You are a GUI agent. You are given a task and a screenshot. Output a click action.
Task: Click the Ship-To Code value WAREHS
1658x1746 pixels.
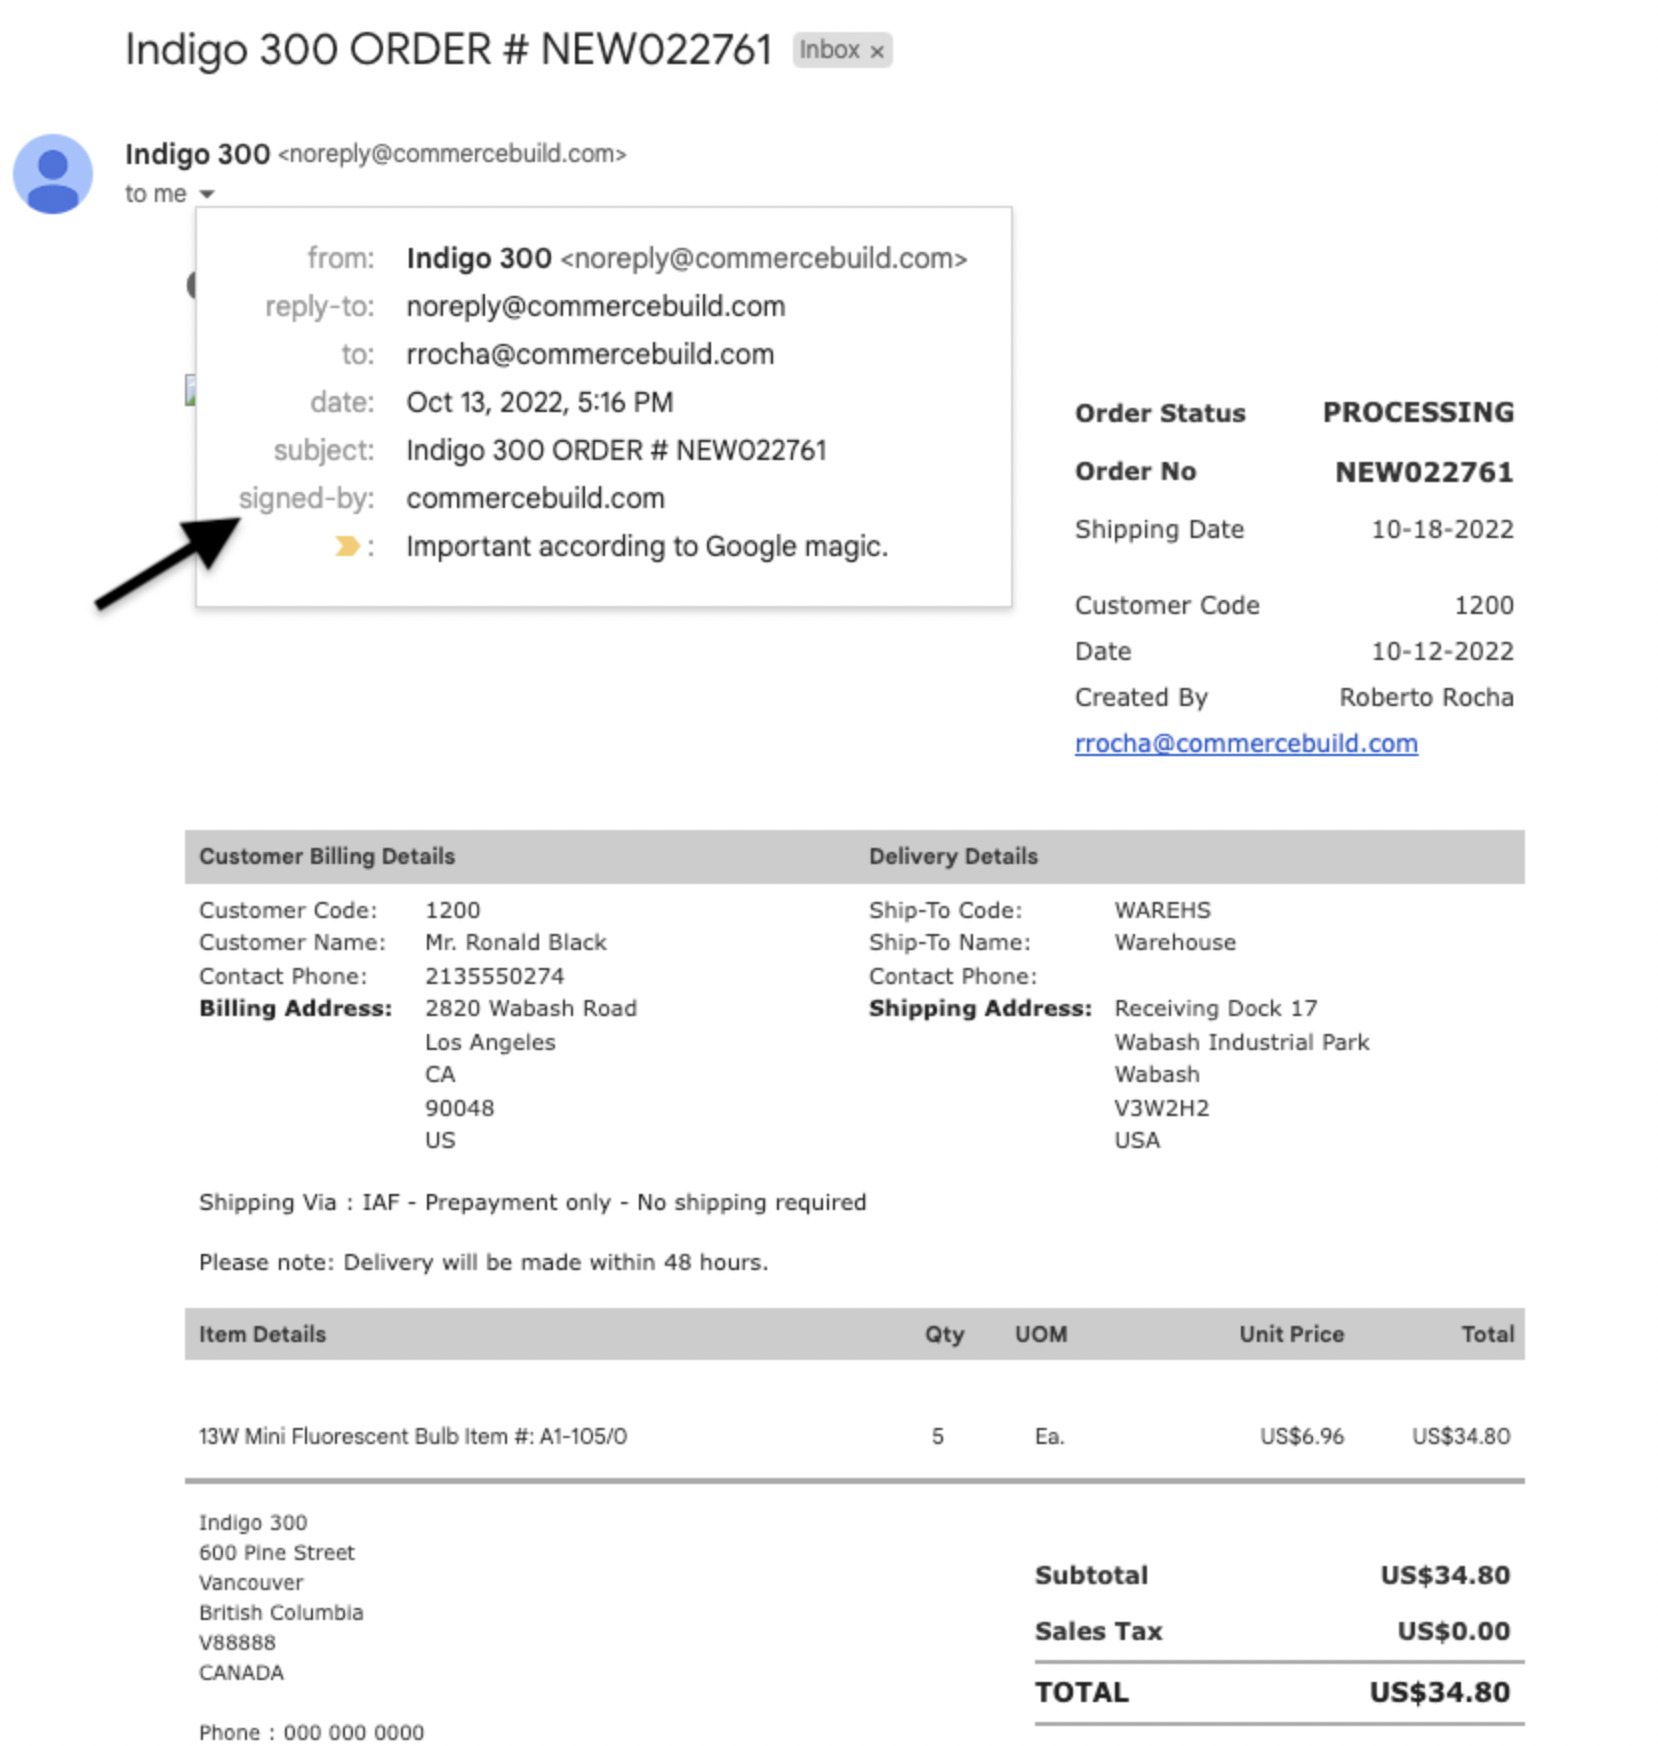tap(1162, 910)
